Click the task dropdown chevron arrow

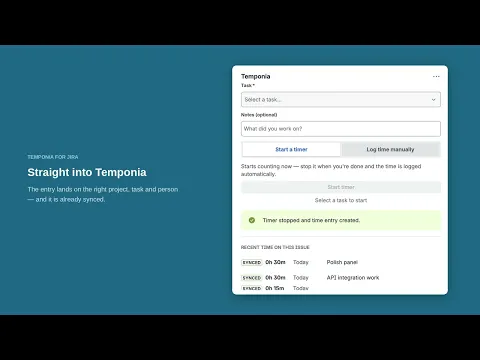(x=433, y=100)
